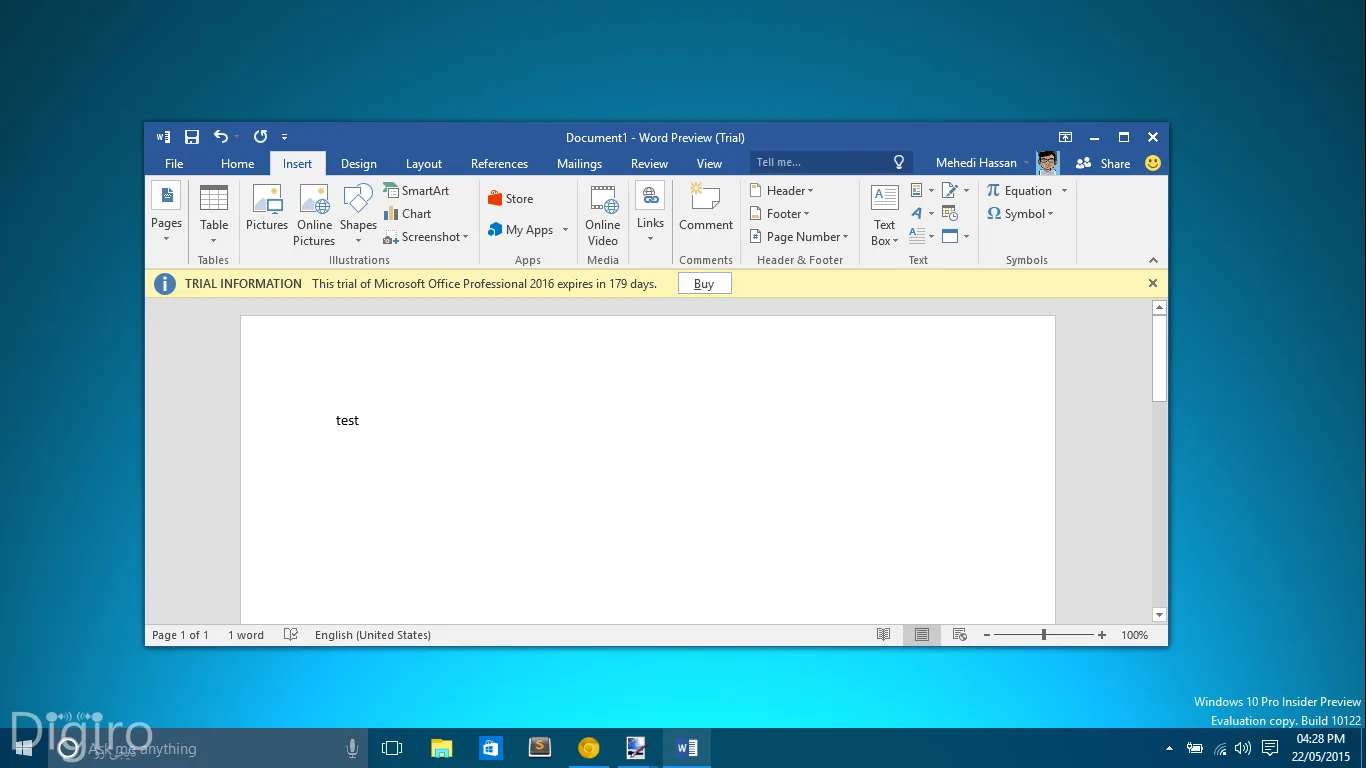Viewport: 1366px width, 768px height.
Task: Click the smiley feedback icon
Action: tap(1153, 163)
